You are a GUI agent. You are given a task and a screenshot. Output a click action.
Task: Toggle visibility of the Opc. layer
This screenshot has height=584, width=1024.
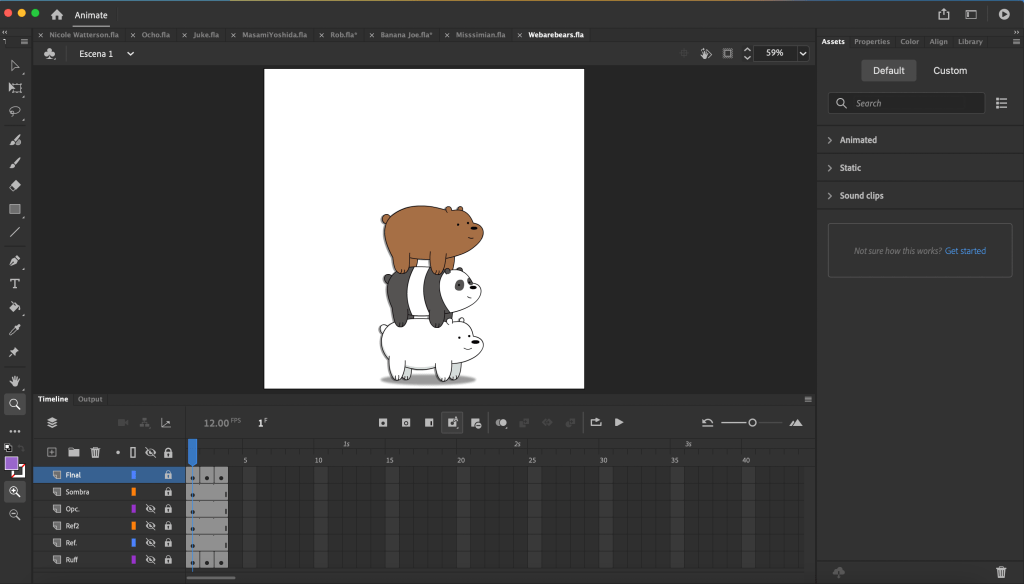coord(151,509)
